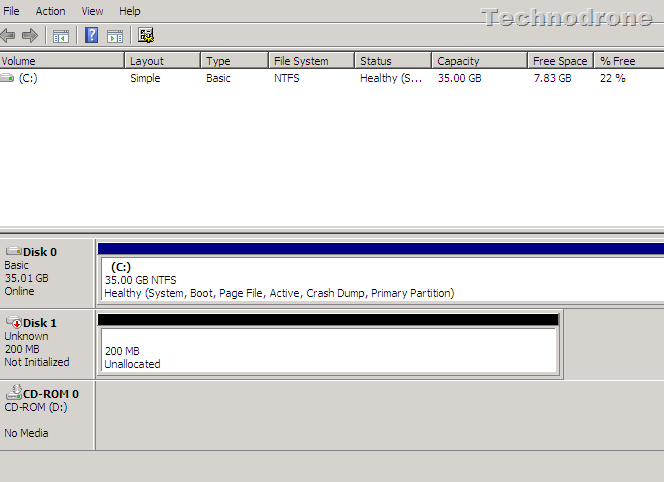Click the Online status of Disk 0
Image resolution: width=664 pixels, height=482 pixels.
pos(19,291)
